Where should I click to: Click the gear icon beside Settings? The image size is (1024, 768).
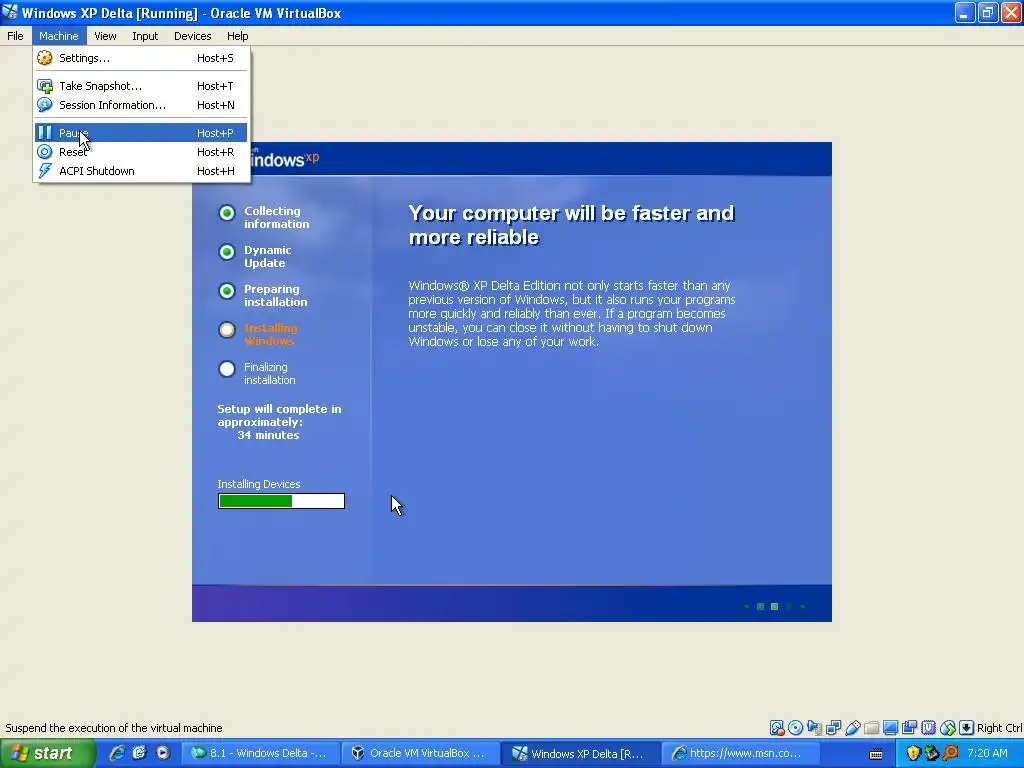click(x=44, y=58)
